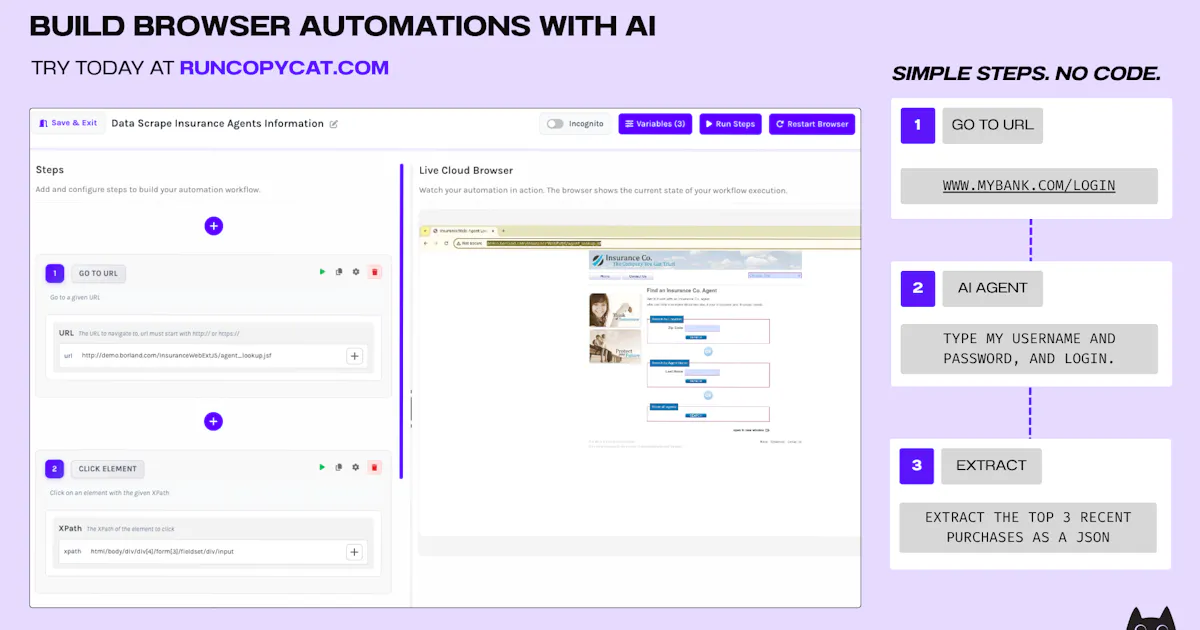Click the xpath input field of step 2
The image size is (1200, 630).
(x=213, y=551)
